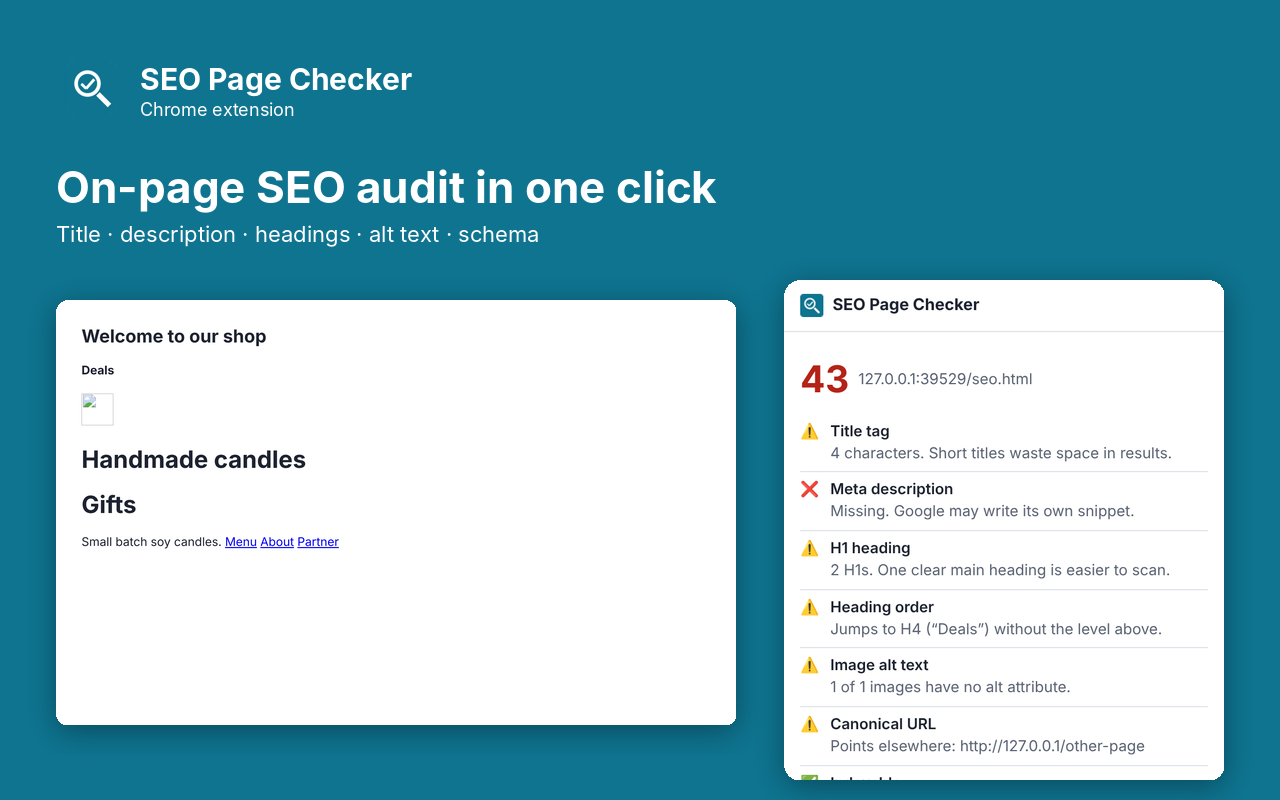Click "Points elsewhere" canonical URL text

coord(987,746)
